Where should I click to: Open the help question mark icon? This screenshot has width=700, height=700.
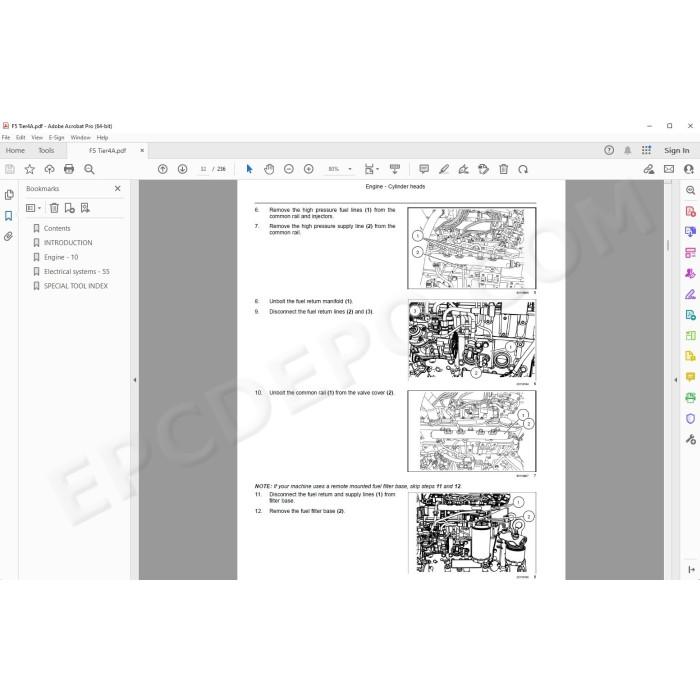pos(609,150)
